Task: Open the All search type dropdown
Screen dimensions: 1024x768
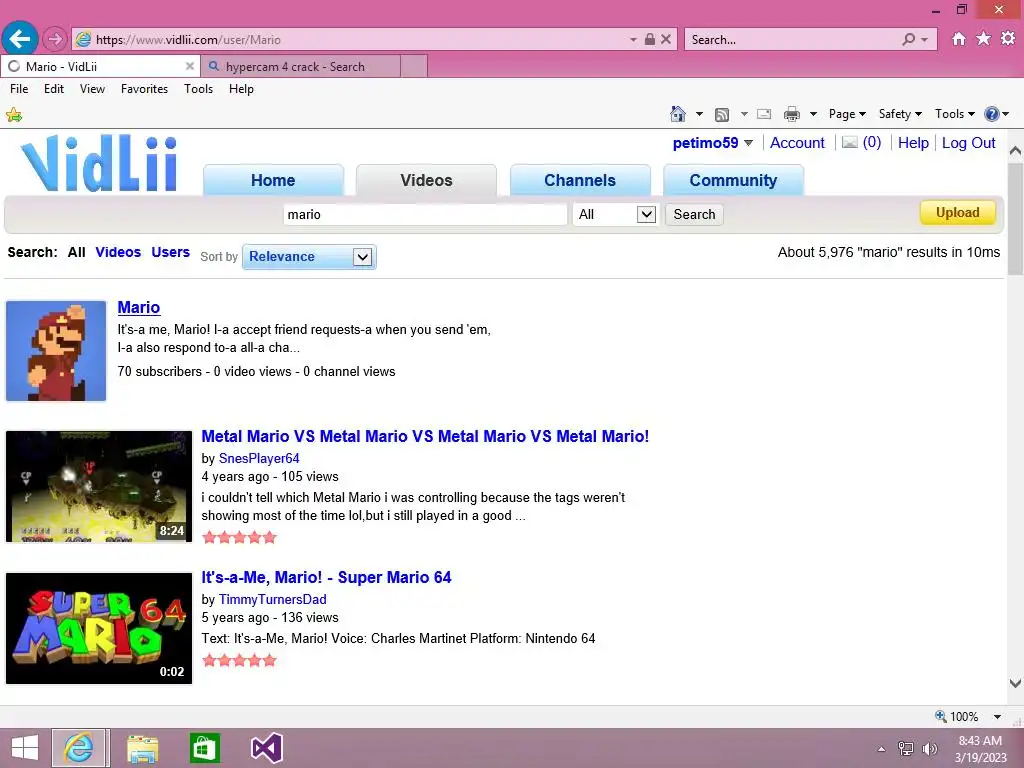Action: (615, 214)
